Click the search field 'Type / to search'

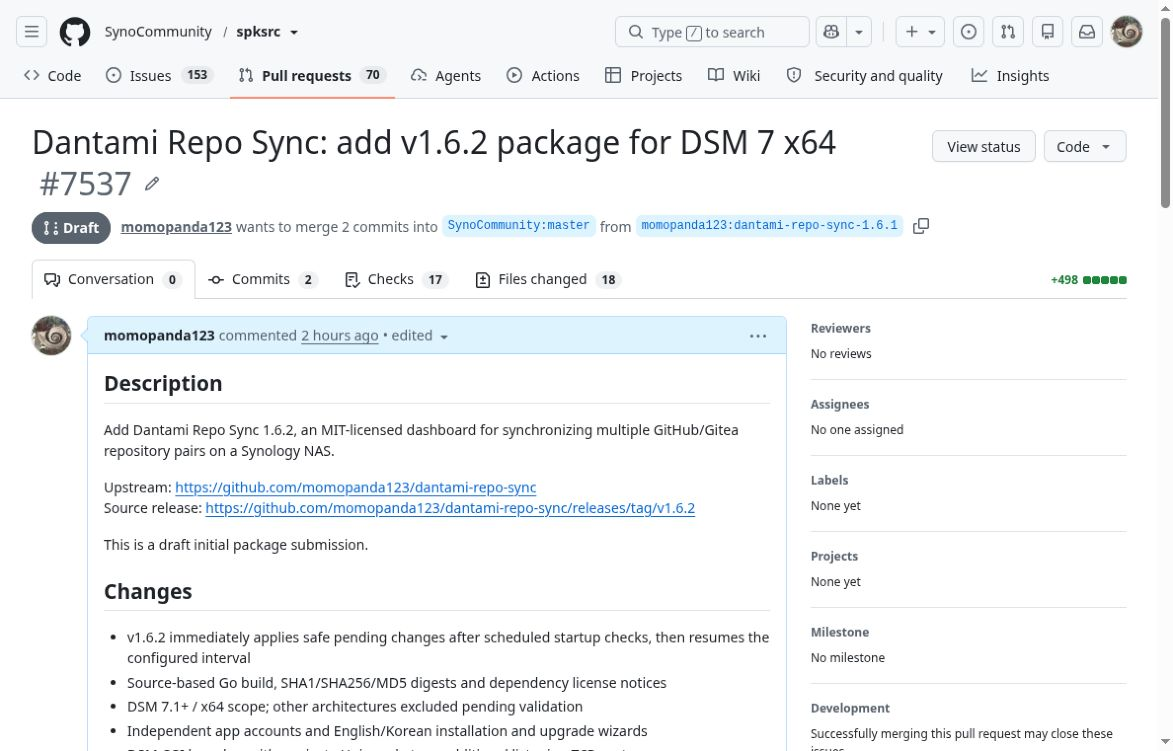click(x=712, y=32)
